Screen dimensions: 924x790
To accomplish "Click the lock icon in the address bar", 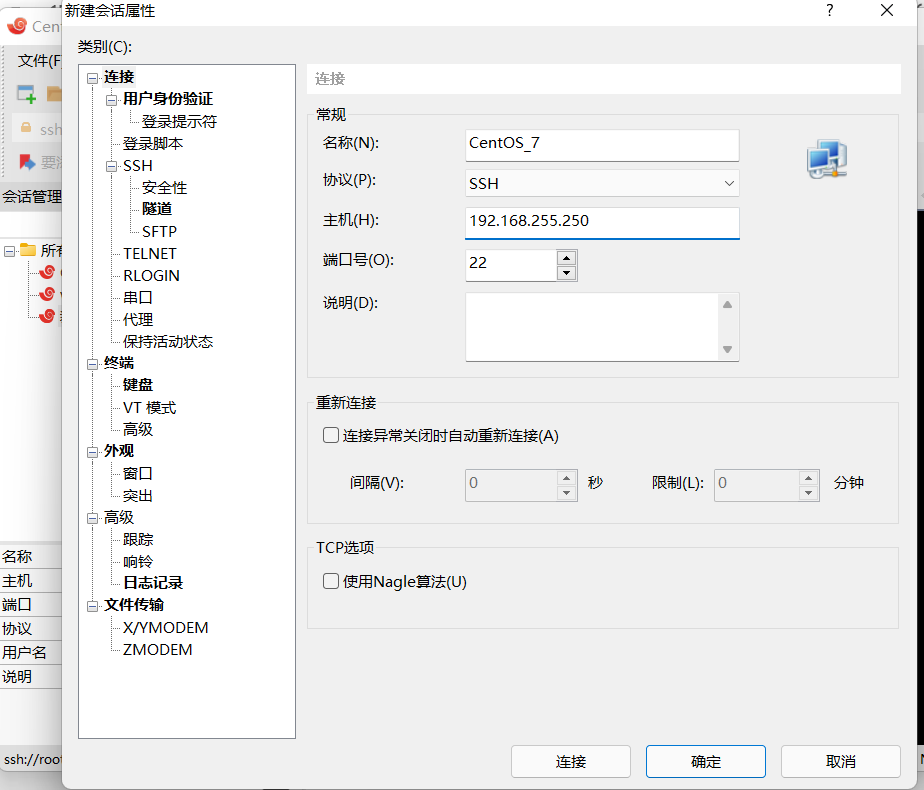I will point(26,128).
